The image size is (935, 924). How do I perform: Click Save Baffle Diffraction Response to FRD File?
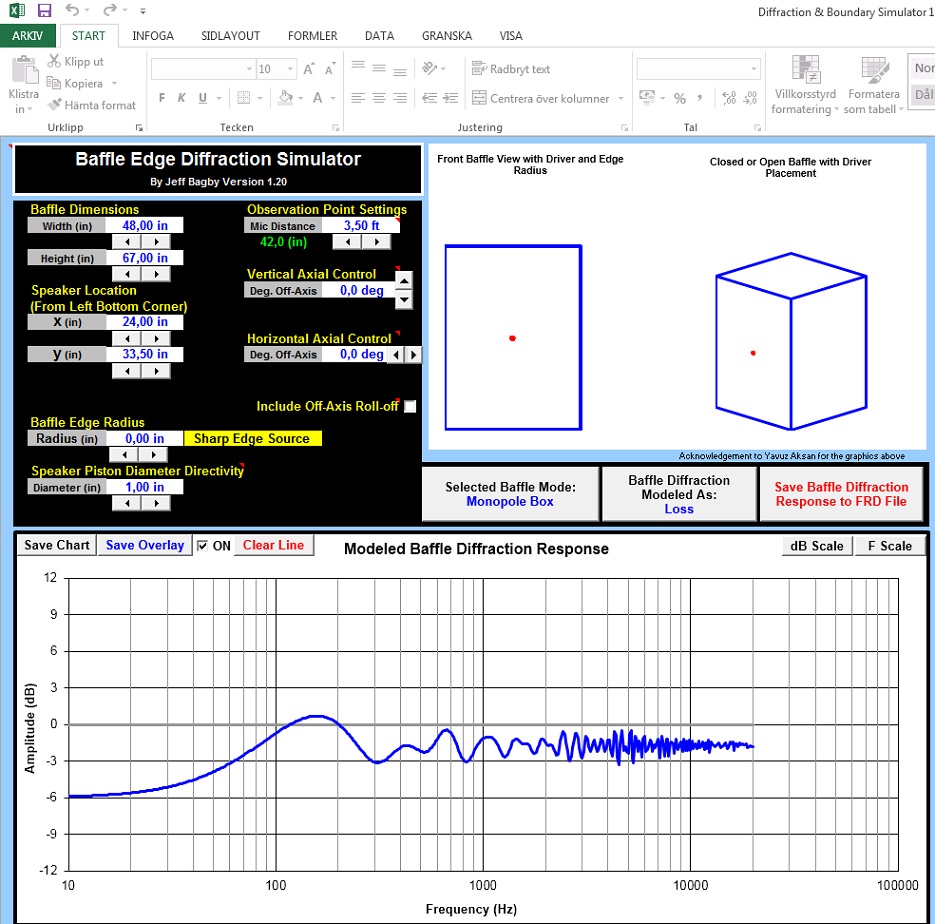(x=841, y=494)
